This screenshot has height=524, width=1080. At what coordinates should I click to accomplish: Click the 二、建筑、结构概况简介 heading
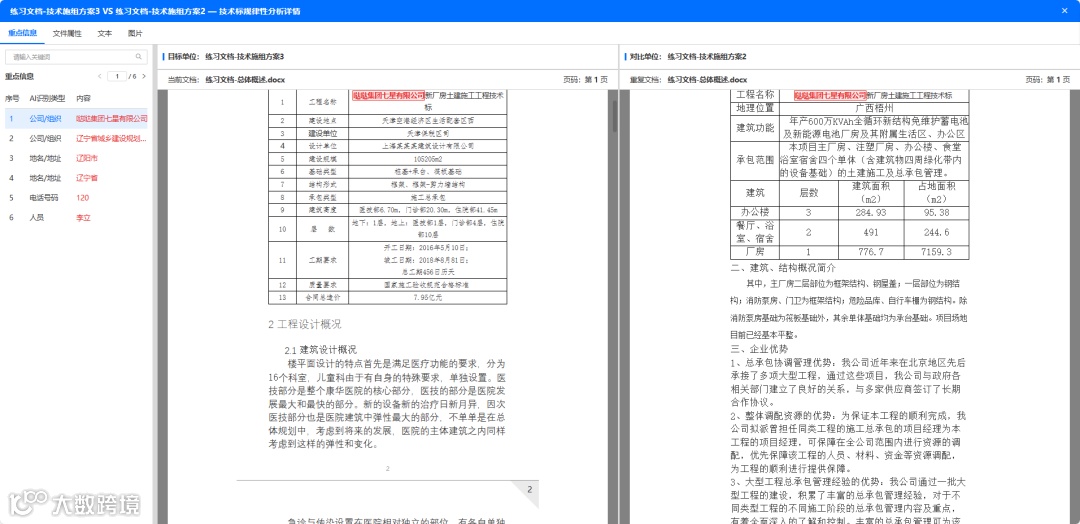[783, 268]
